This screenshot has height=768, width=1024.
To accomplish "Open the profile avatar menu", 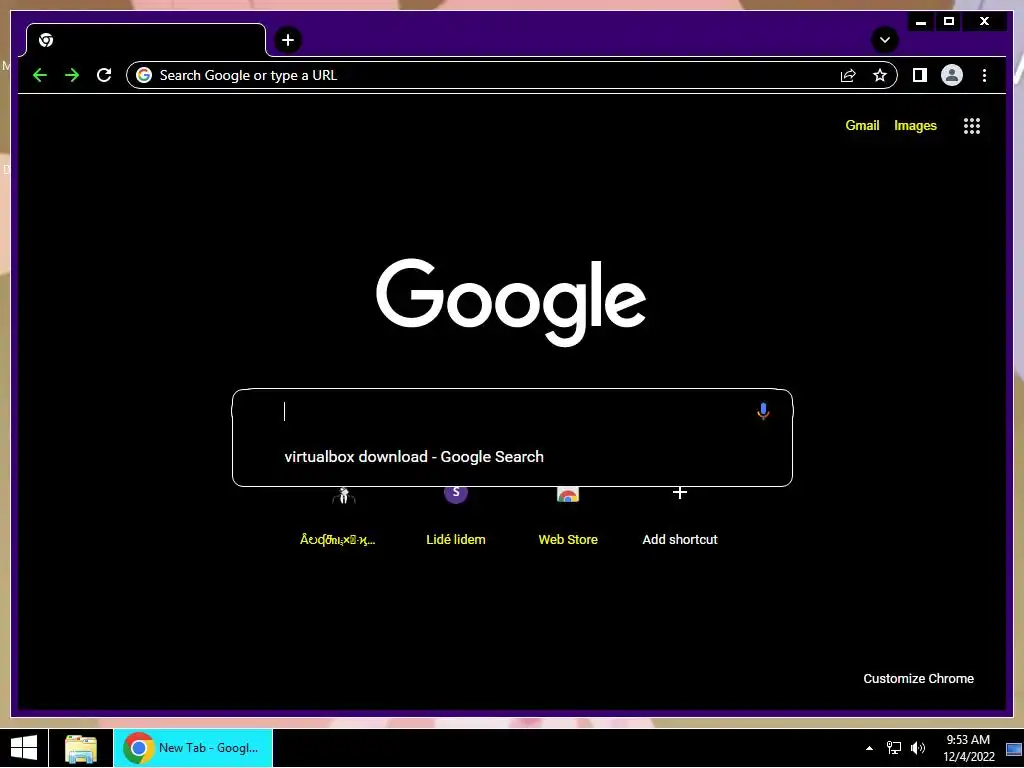I will (x=952, y=75).
